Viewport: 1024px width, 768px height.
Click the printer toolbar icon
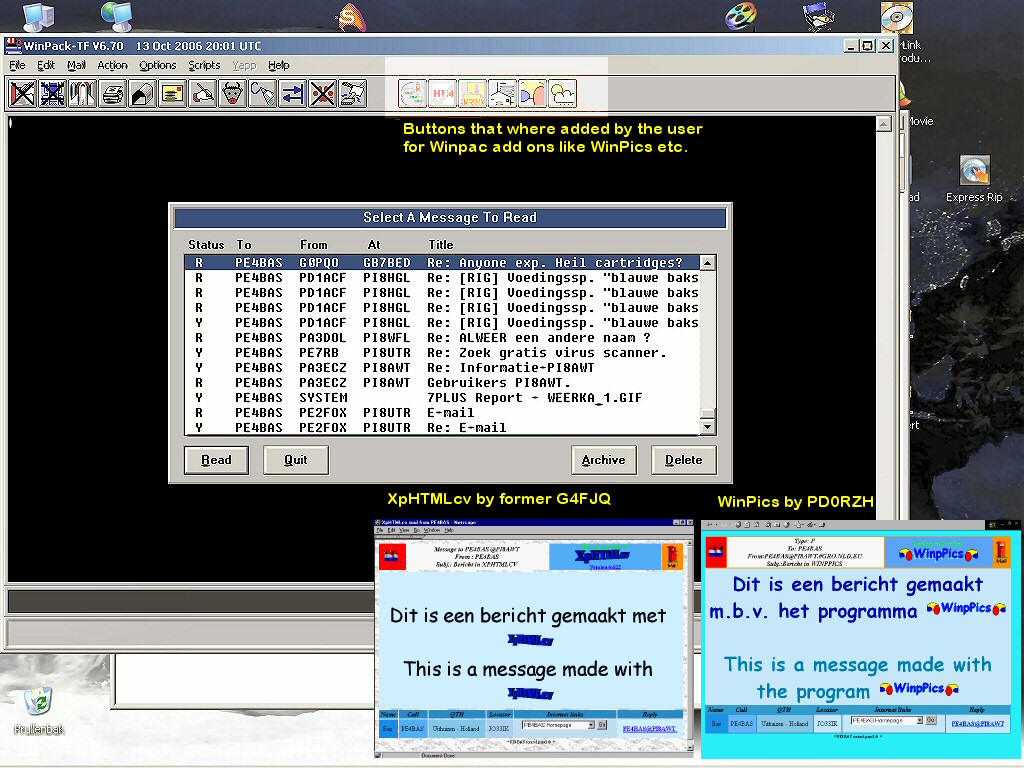pyautogui.click(x=112, y=94)
